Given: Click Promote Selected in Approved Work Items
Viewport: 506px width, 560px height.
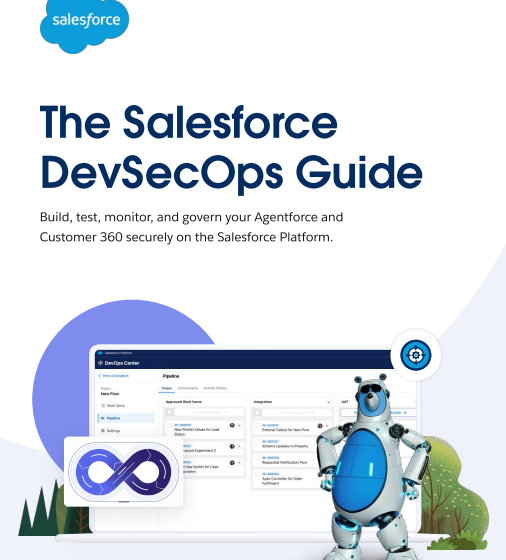Looking at the screenshot, I should point(209,412).
